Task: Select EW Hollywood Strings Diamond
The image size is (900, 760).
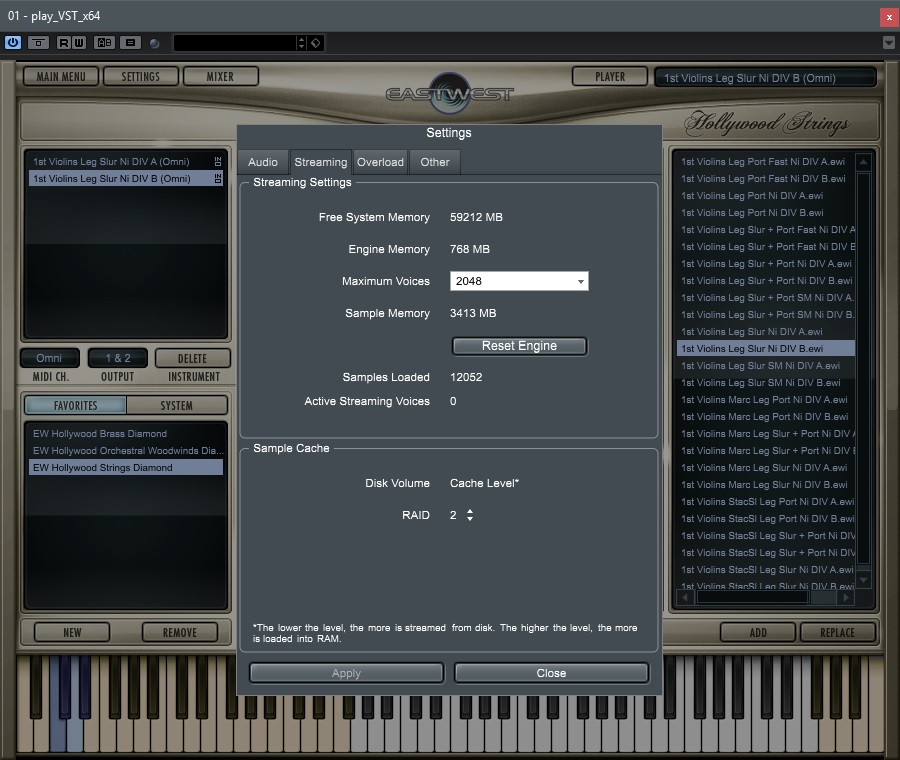Action: (126, 467)
